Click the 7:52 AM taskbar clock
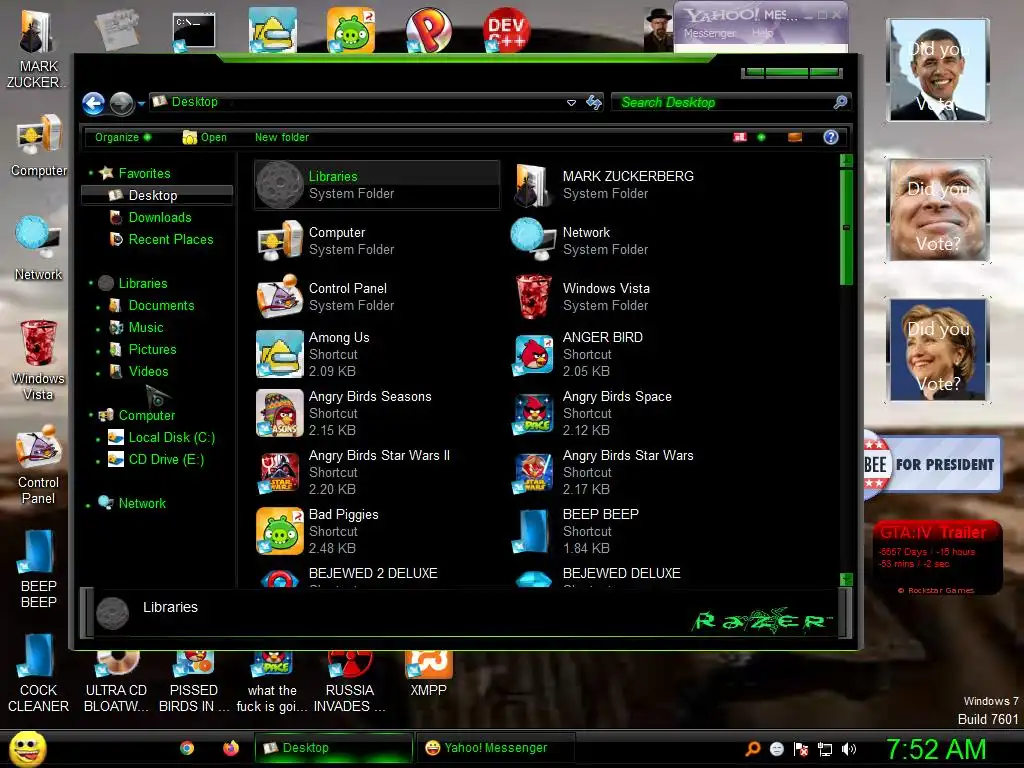Screen dimensions: 1024x768 pos(936,750)
